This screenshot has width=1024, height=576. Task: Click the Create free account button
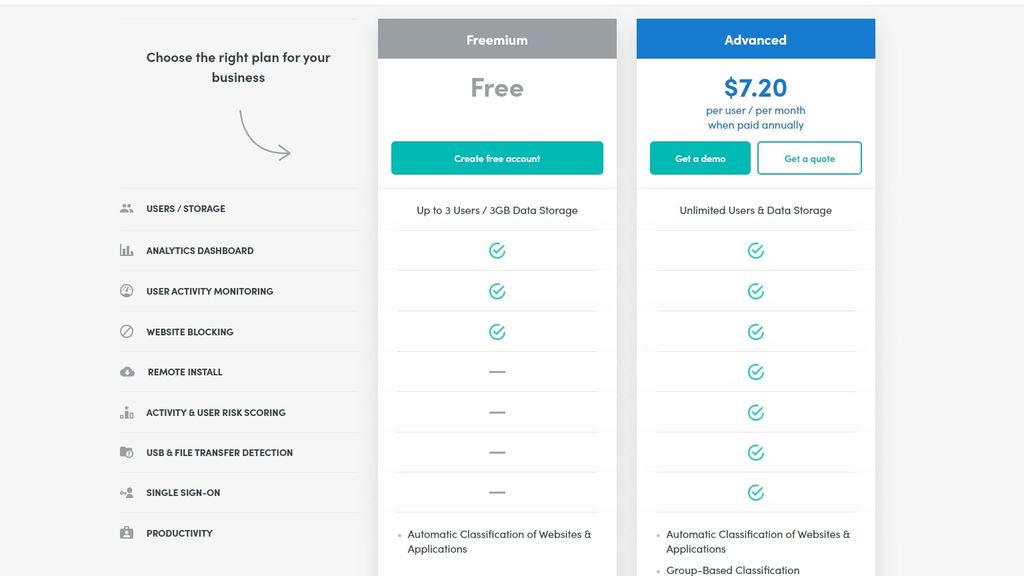[x=497, y=158]
